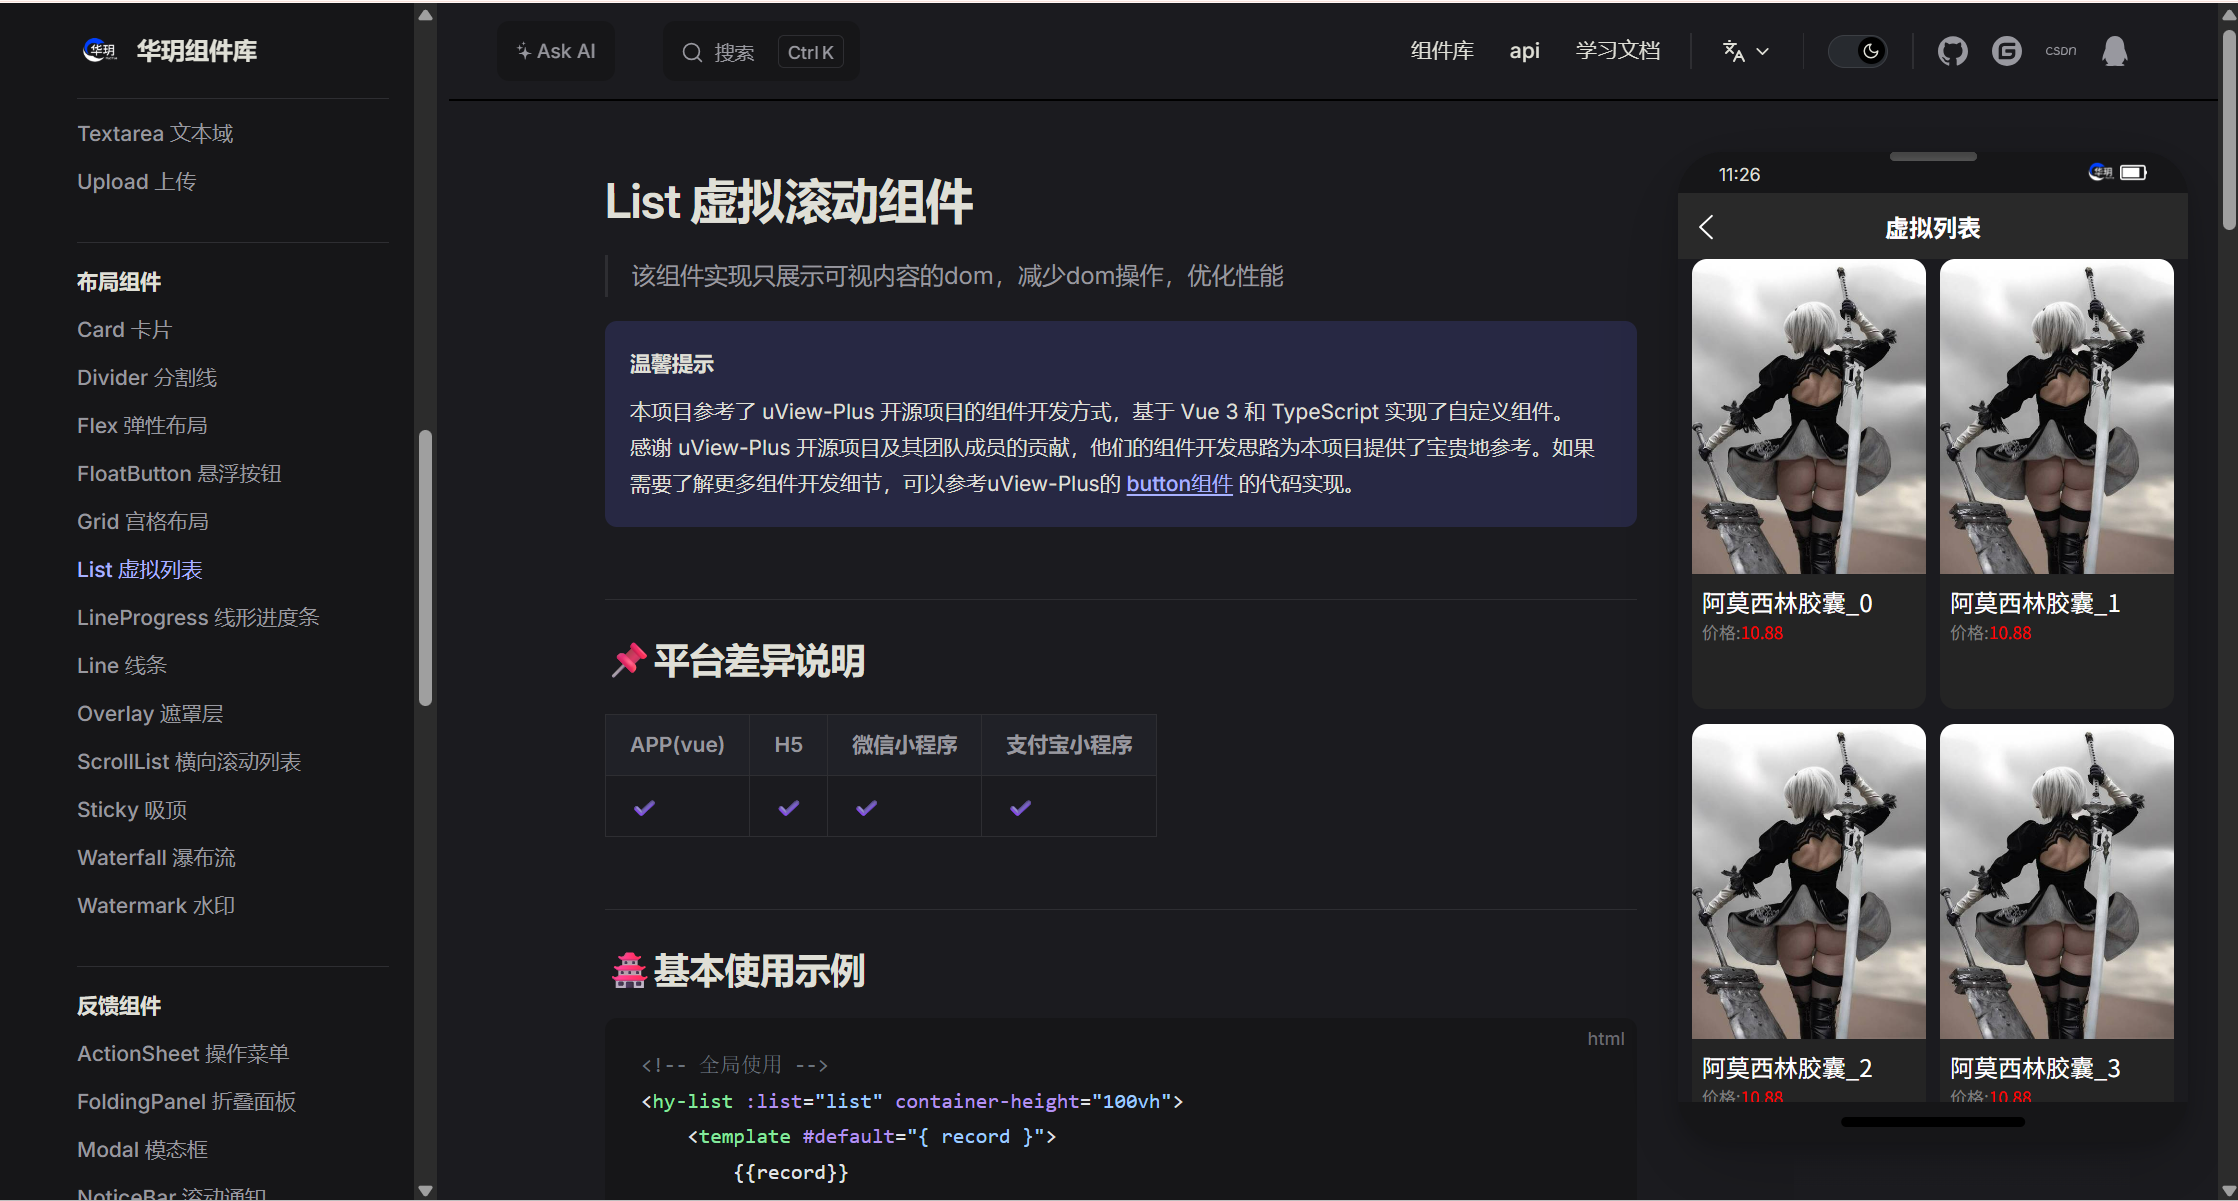The image size is (2238, 1201).
Task: Tap the back arrow in phone preview
Action: click(1706, 227)
